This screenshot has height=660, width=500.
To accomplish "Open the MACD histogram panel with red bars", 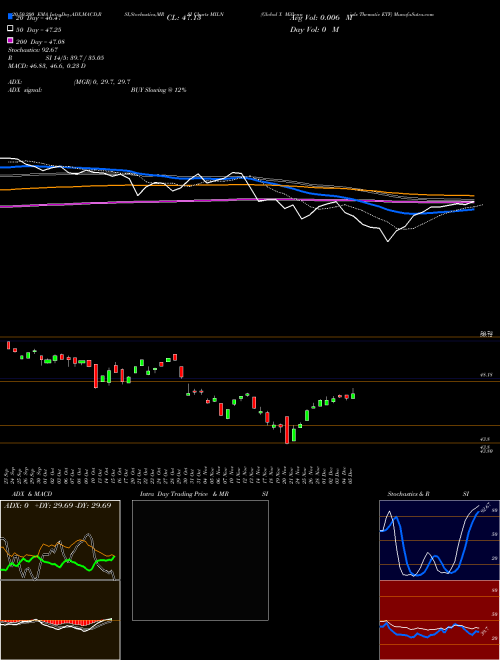I will pos(60,620).
